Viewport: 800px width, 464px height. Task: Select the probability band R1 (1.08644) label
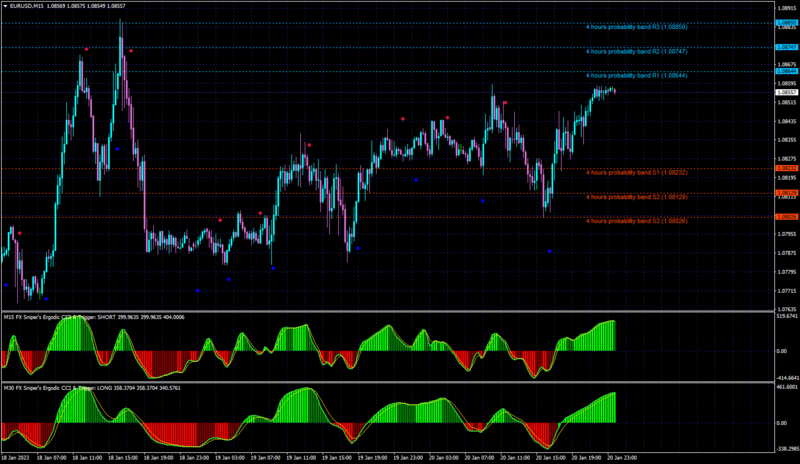pos(636,76)
